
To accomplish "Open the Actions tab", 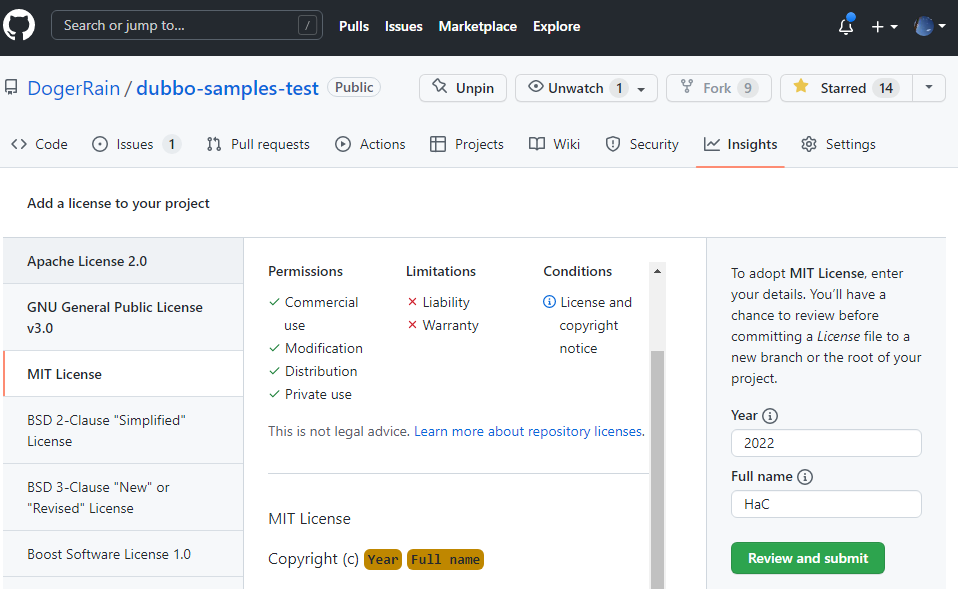I will pos(370,144).
